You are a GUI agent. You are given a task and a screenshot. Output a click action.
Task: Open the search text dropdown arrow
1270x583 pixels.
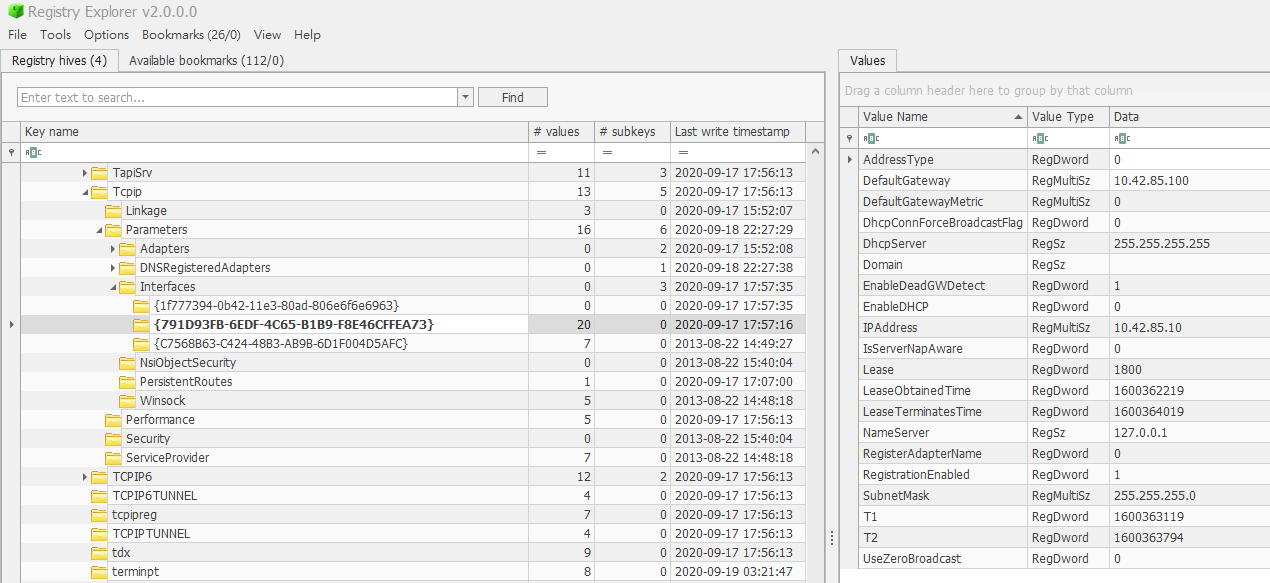point(465,97)
